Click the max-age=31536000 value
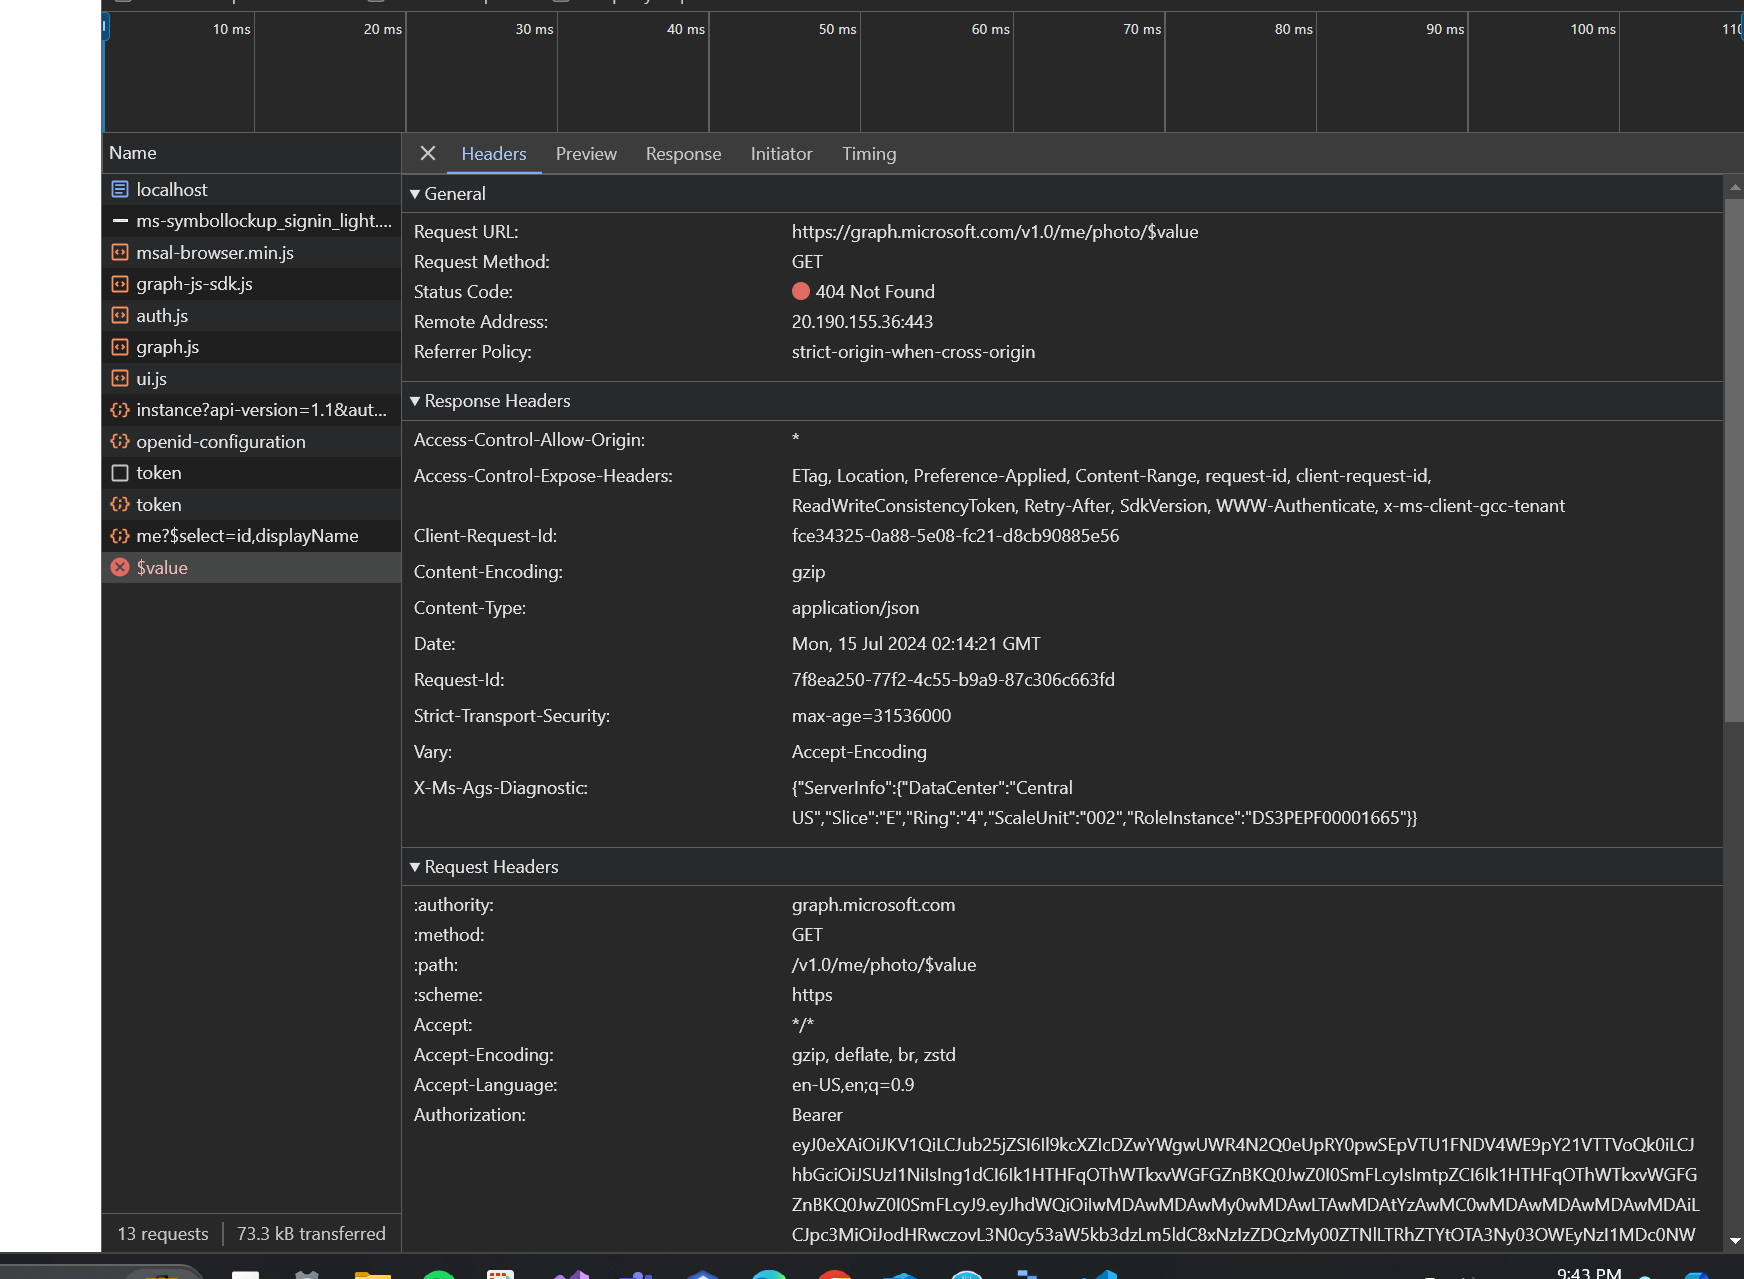Screen dimensions: 1744x1279 pos(871,716)
